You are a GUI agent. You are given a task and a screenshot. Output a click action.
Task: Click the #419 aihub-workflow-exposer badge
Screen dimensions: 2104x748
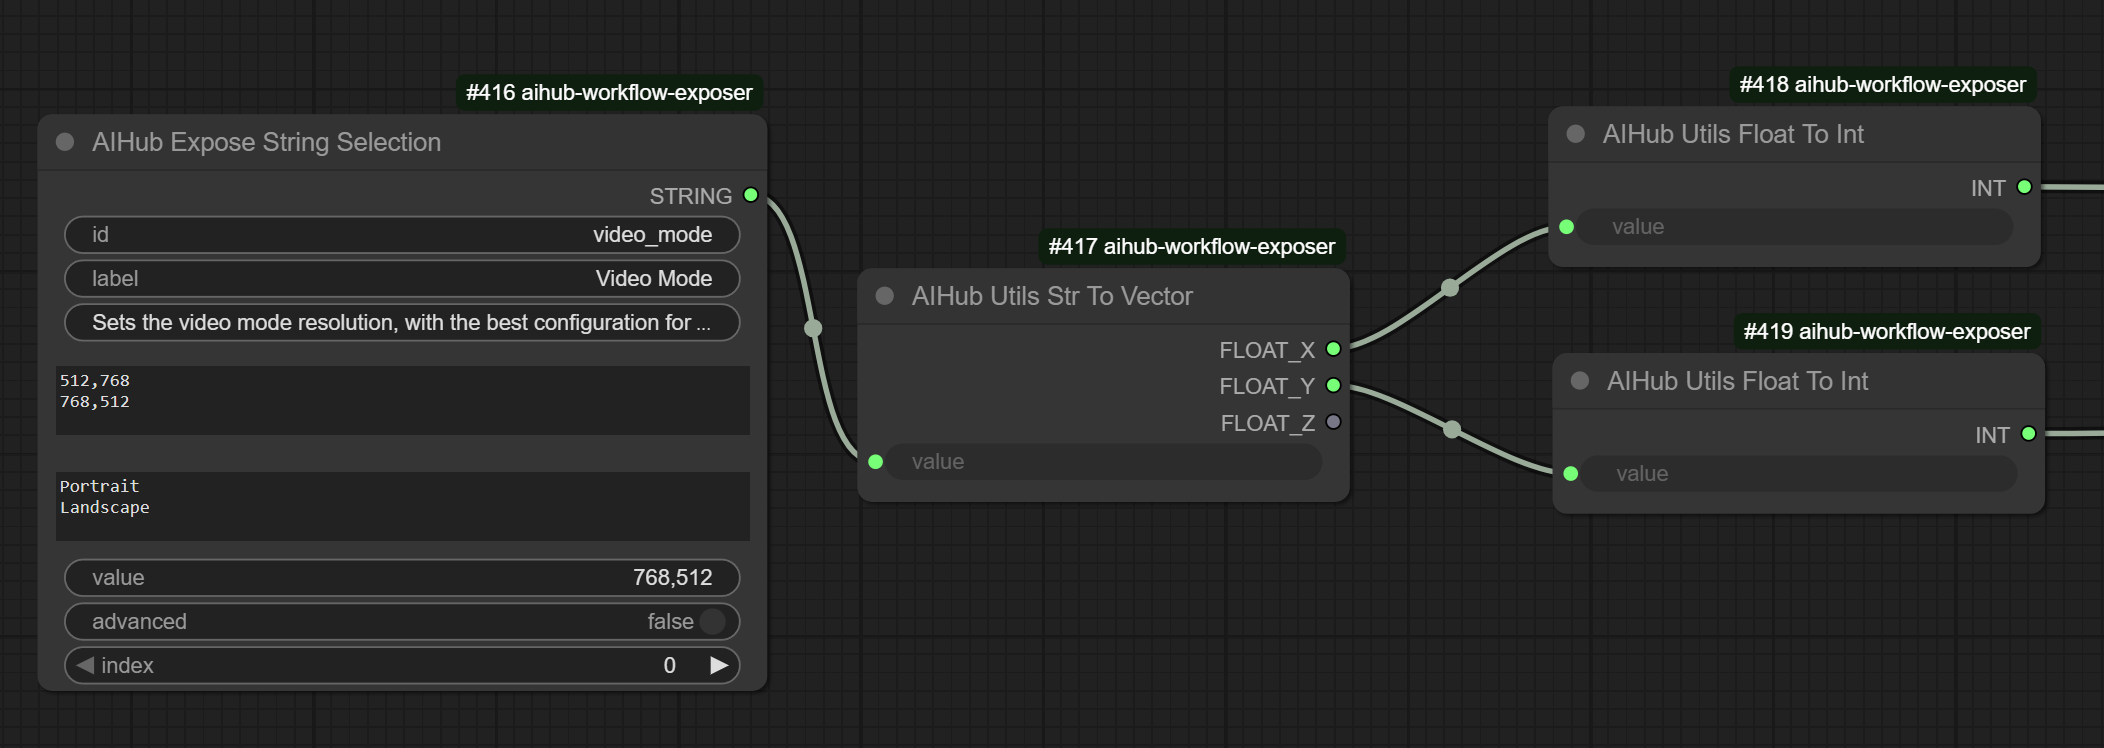1886,331
